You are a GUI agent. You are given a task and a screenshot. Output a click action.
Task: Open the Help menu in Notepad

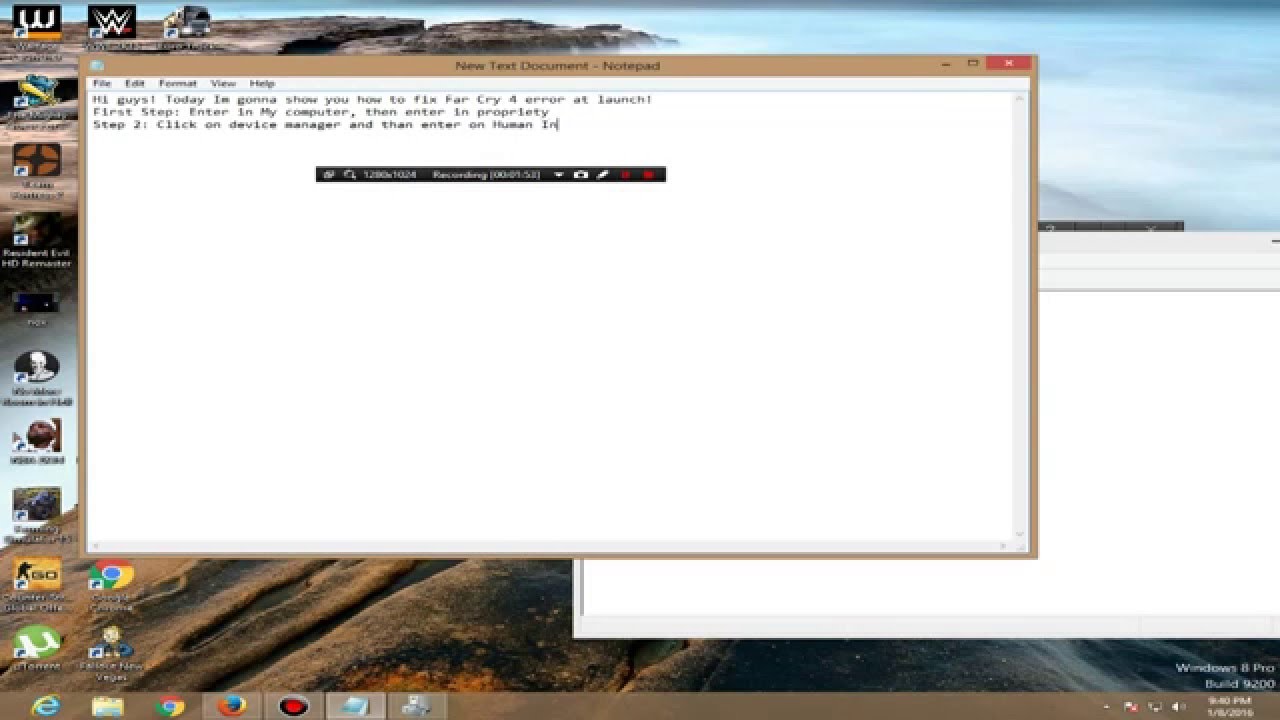262,84
